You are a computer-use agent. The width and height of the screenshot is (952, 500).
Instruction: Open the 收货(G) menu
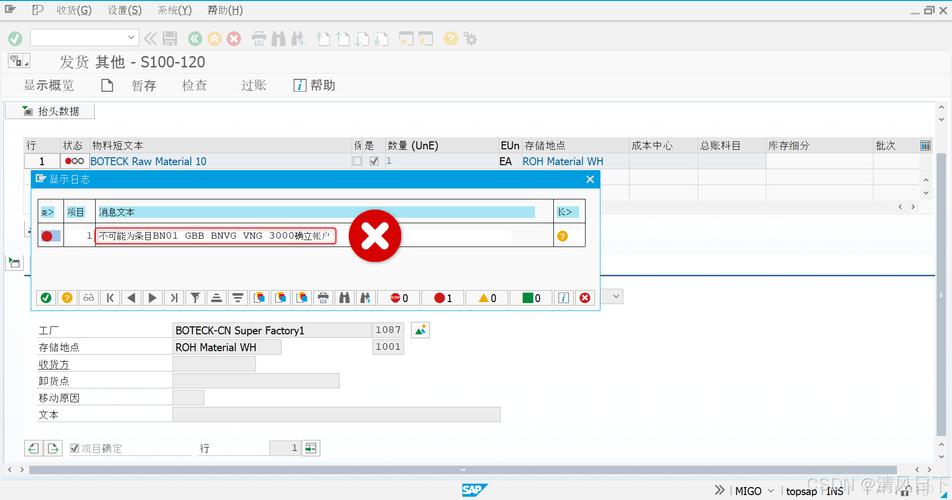click(x=74, y=10)
